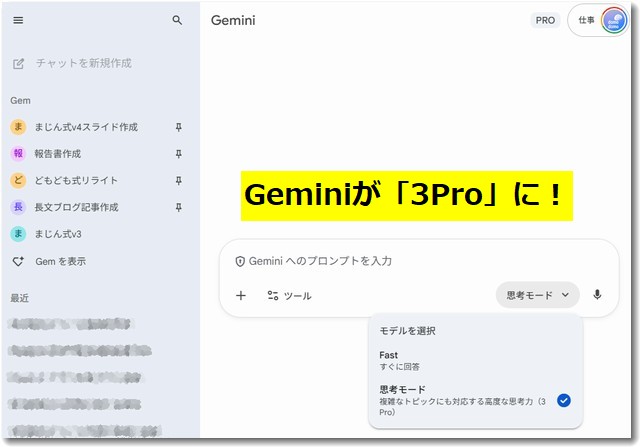The height and width of the screenshot is (447, 640).
Task: Open the どもども式リライト Gem
Action: click(76, 180)
